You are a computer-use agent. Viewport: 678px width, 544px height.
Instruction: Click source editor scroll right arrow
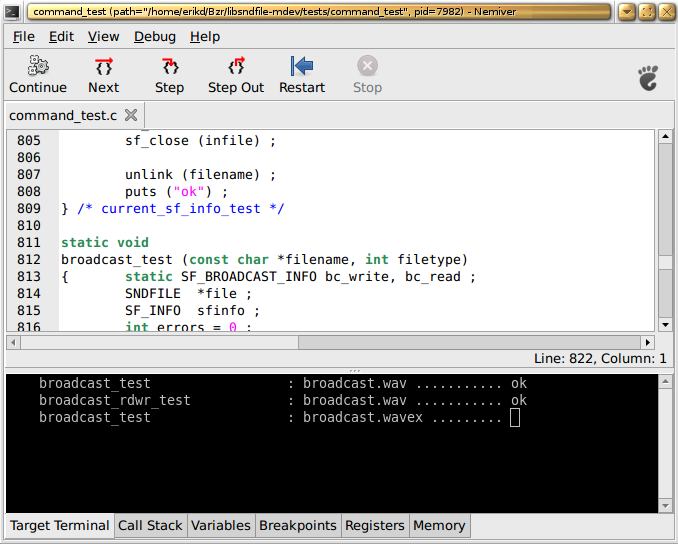click(647, 342)
